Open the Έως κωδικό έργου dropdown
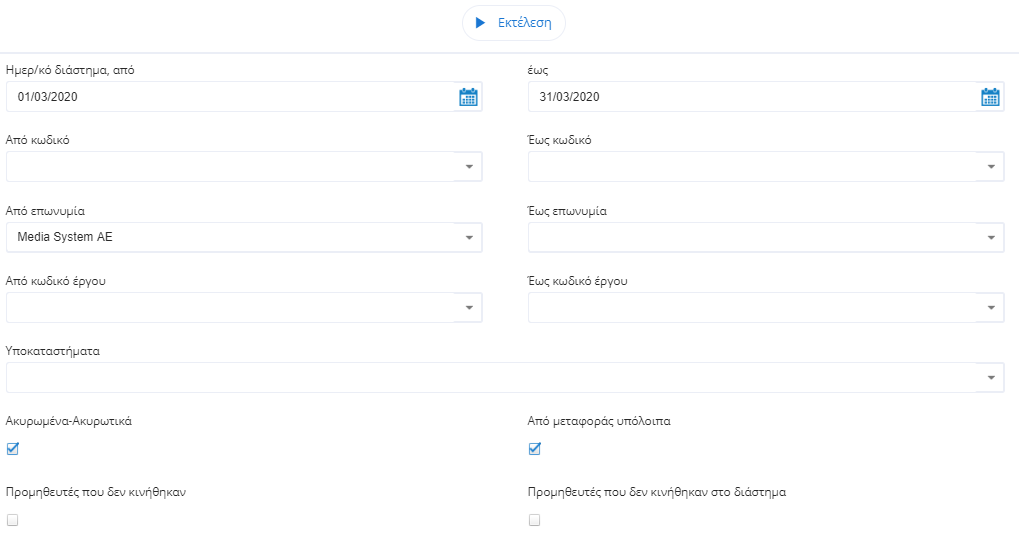 coord(990,308)
